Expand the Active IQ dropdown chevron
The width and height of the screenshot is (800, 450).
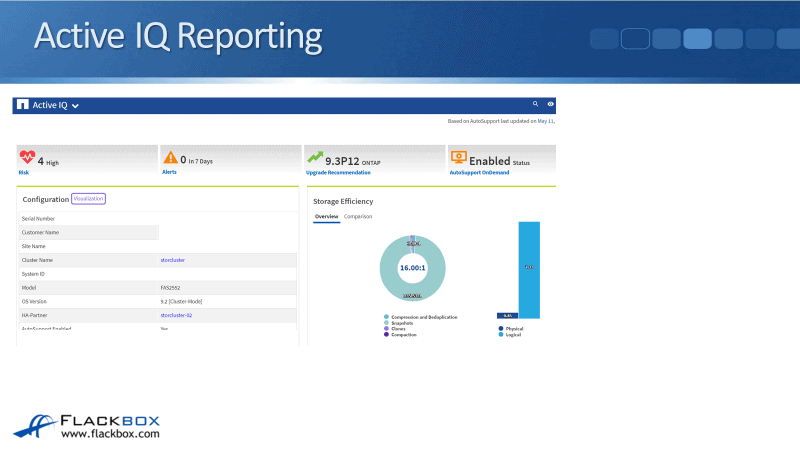tap(75, 105)
